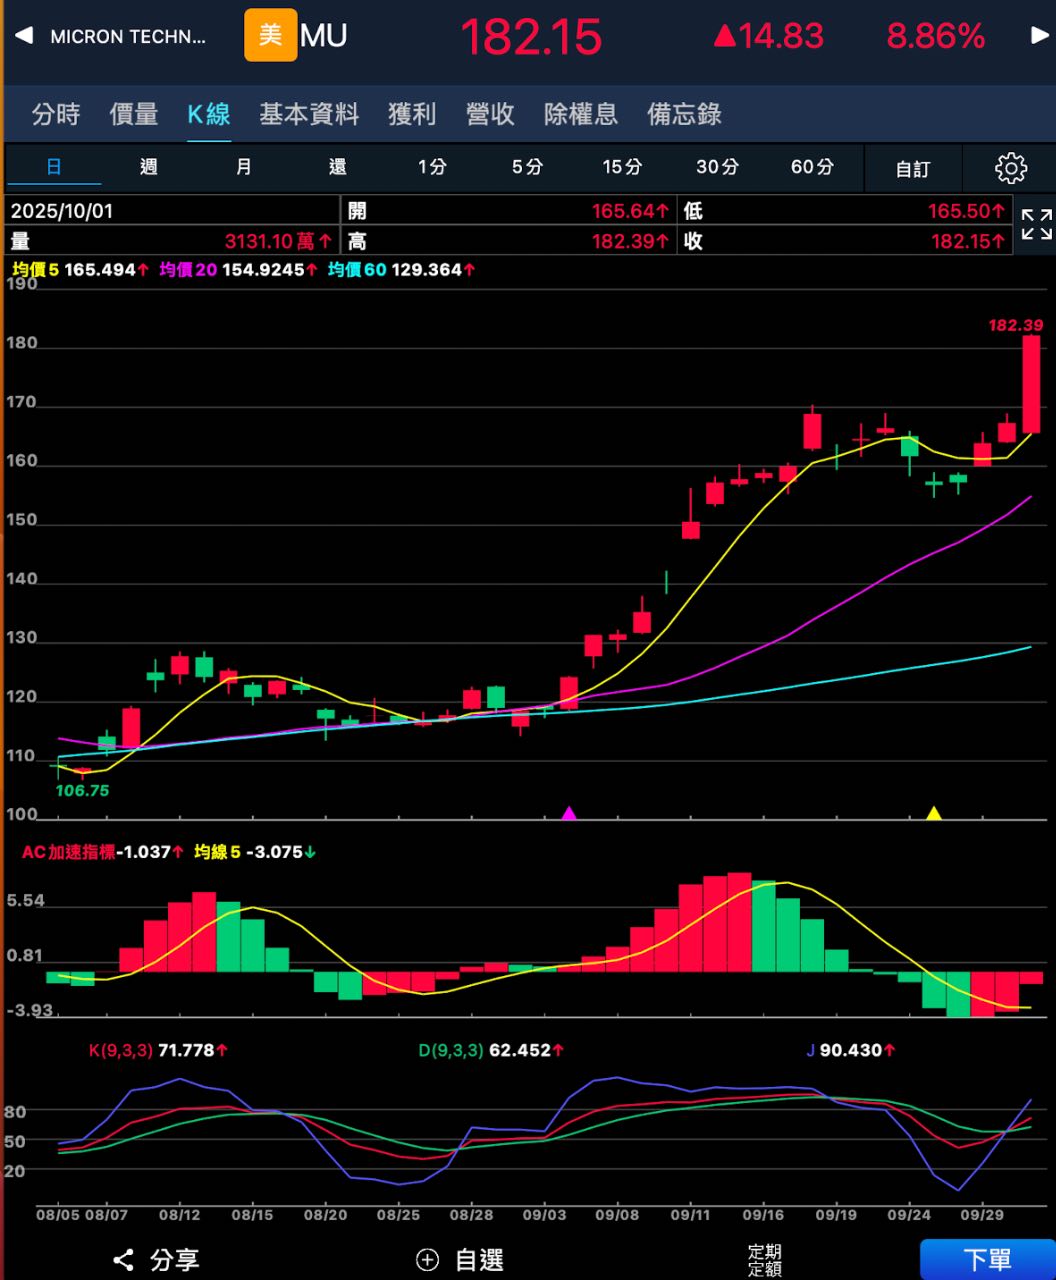
Task: Click the yellow triangle marker on chart
Action: coord(934,813)
